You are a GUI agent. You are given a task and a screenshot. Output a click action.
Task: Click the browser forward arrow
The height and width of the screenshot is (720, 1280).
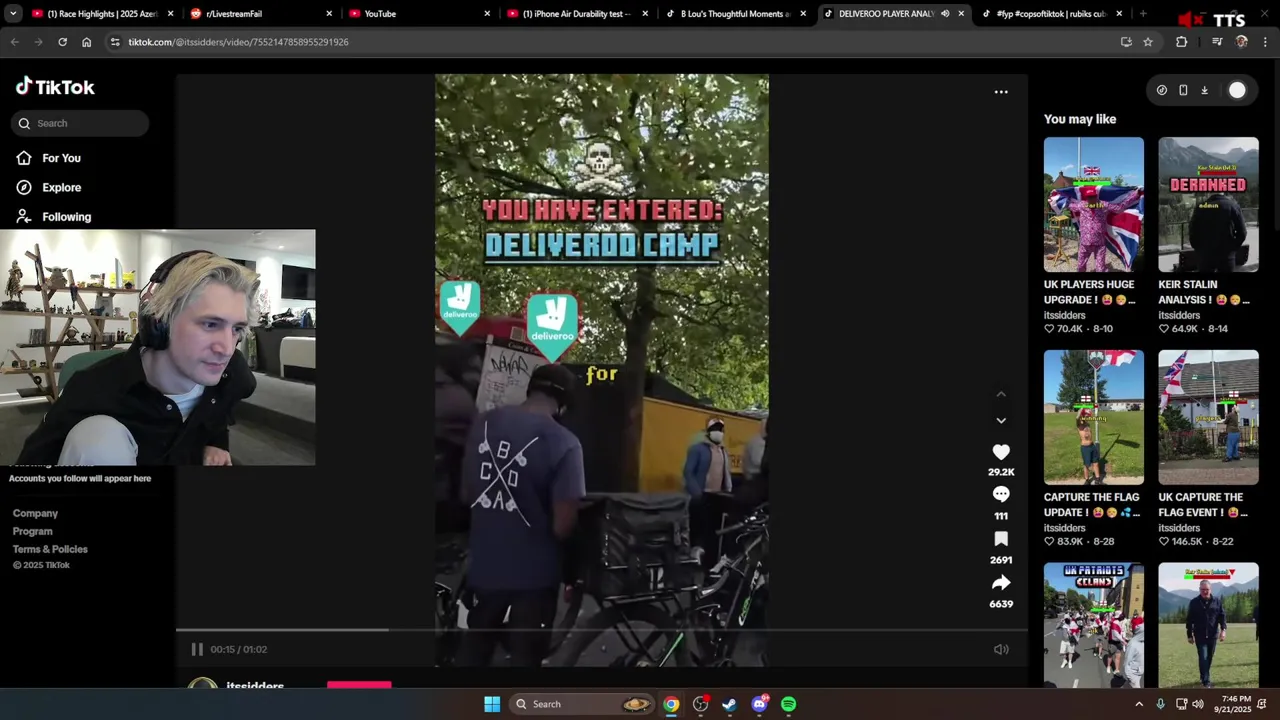(x=38, y=42)
